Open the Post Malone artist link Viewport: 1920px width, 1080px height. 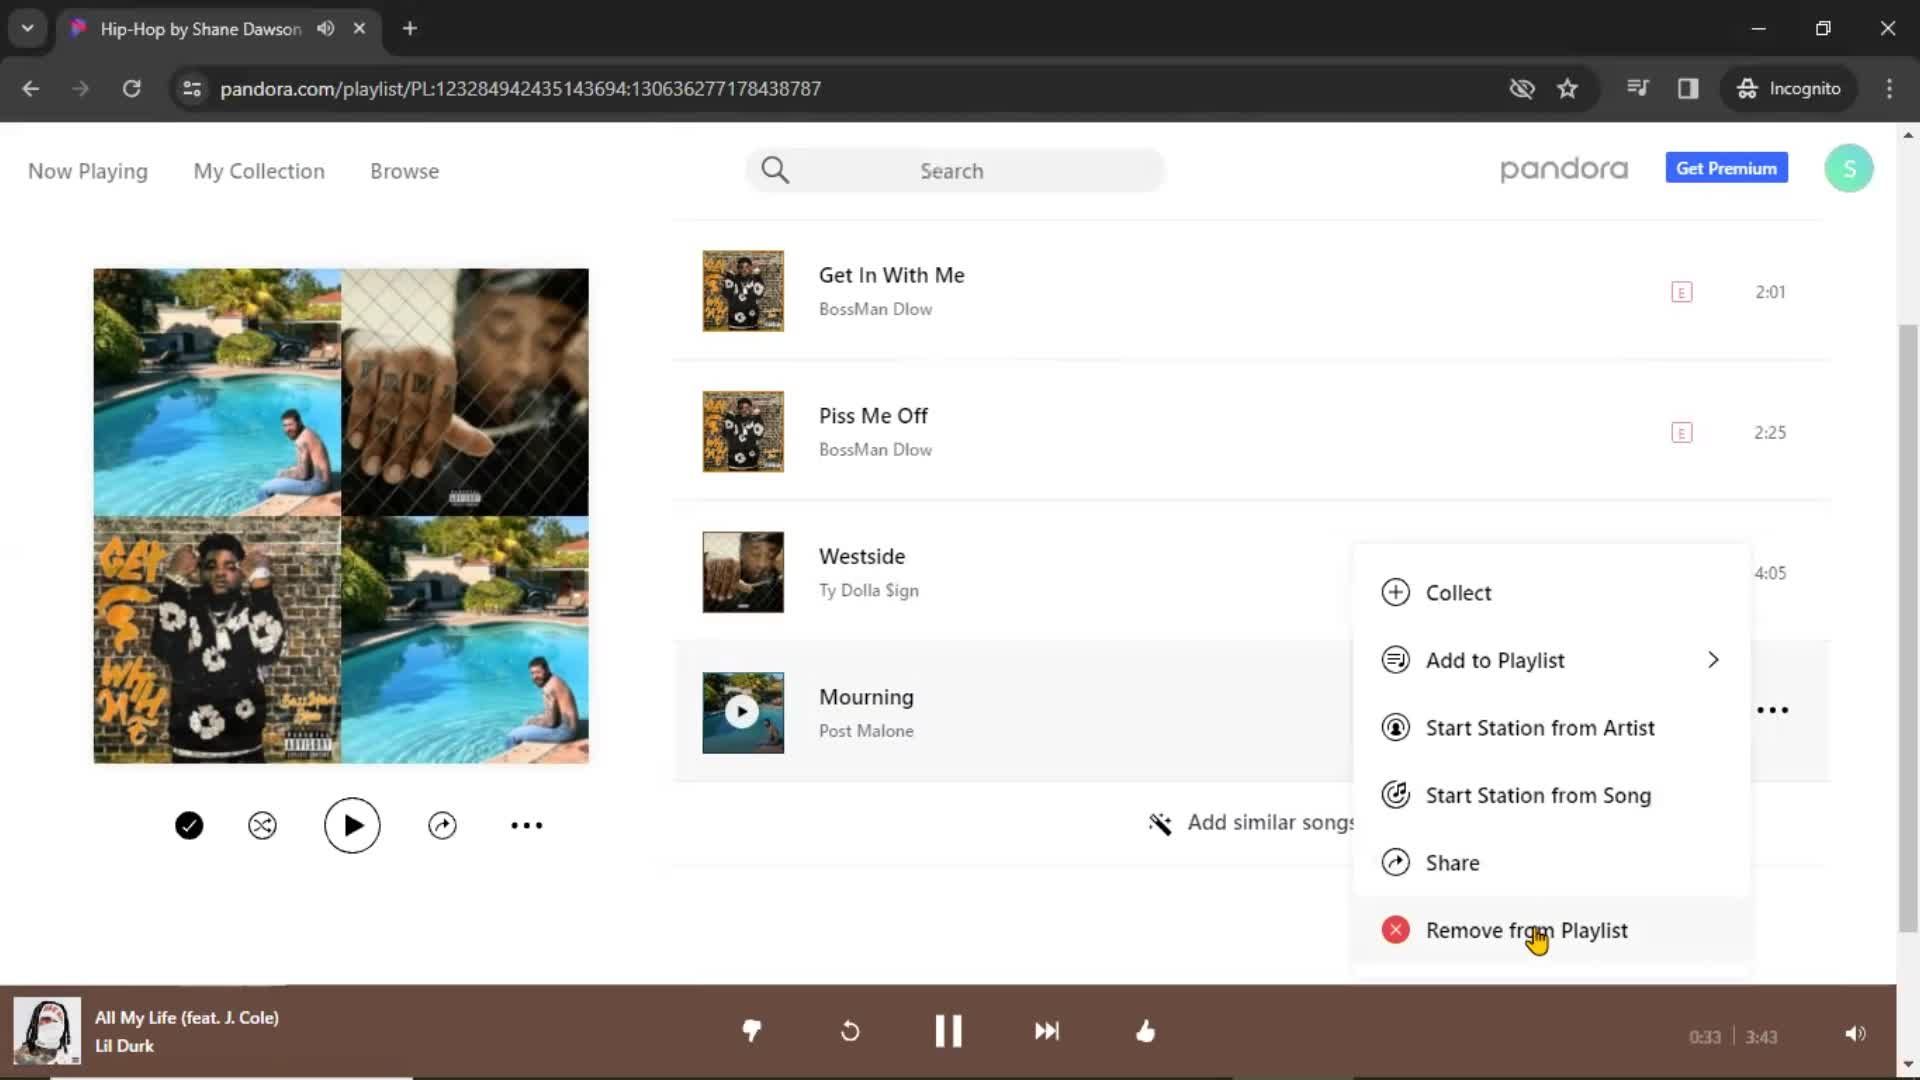pyautogui.click(x=866, y=731)
